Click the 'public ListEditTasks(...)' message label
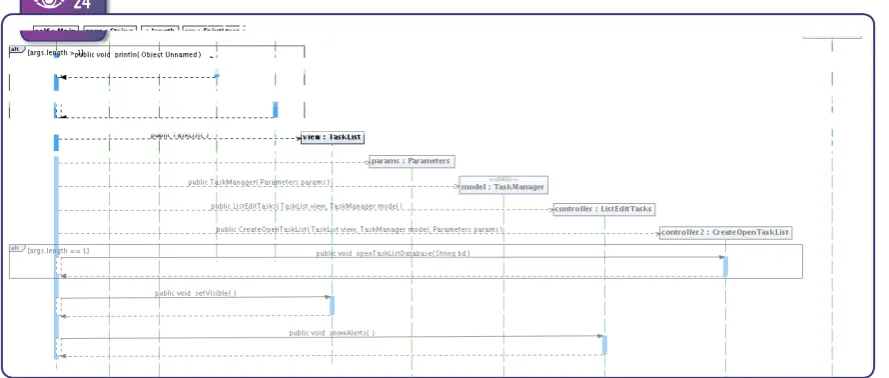889x378 pixels. tap(307, 206)
